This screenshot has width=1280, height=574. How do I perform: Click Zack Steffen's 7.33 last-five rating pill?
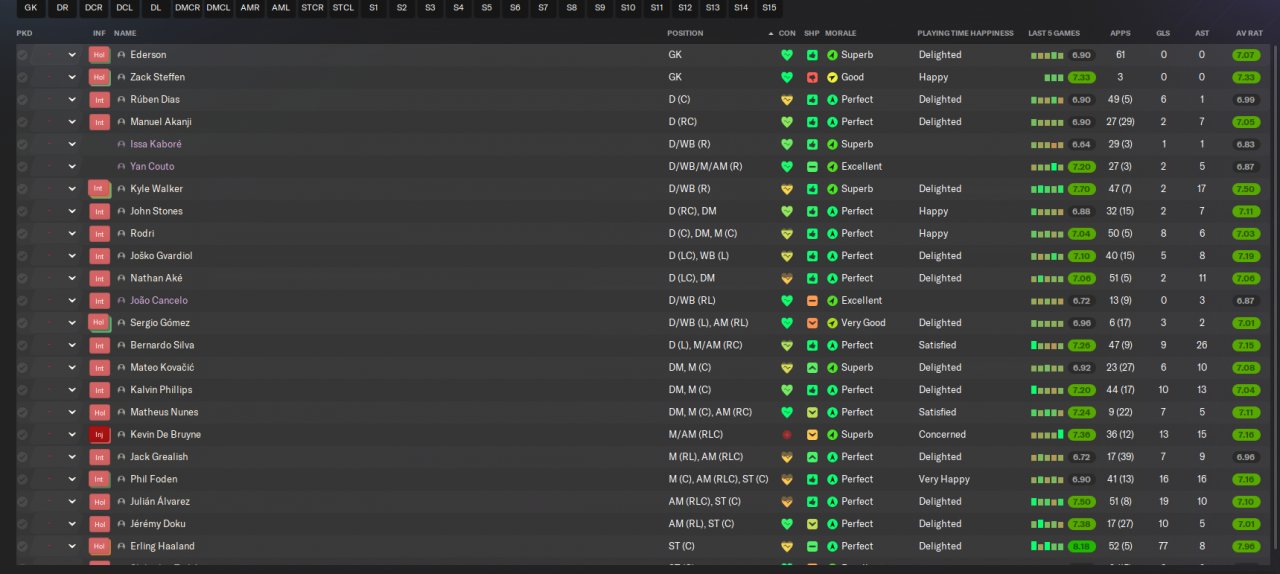pos(1080,77)
